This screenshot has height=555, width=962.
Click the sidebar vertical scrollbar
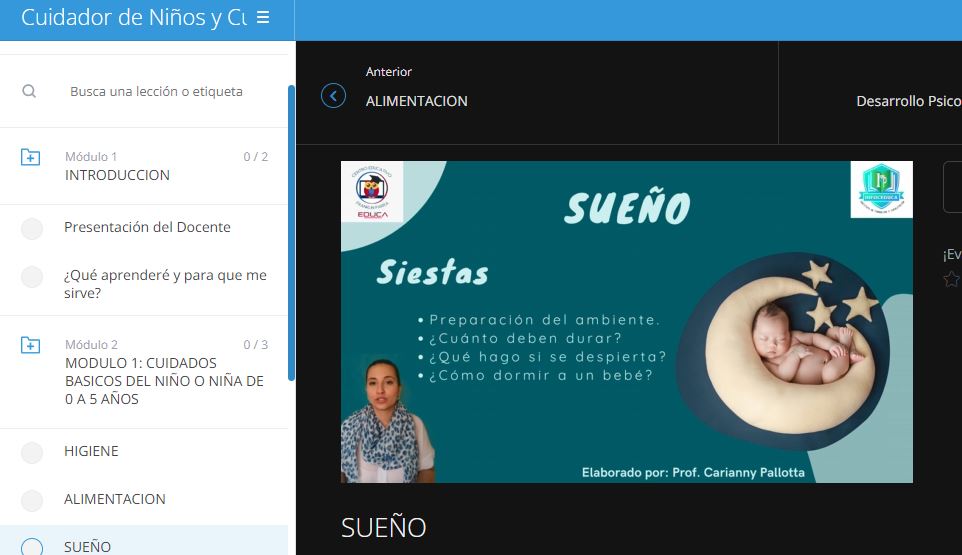[291, 230]
